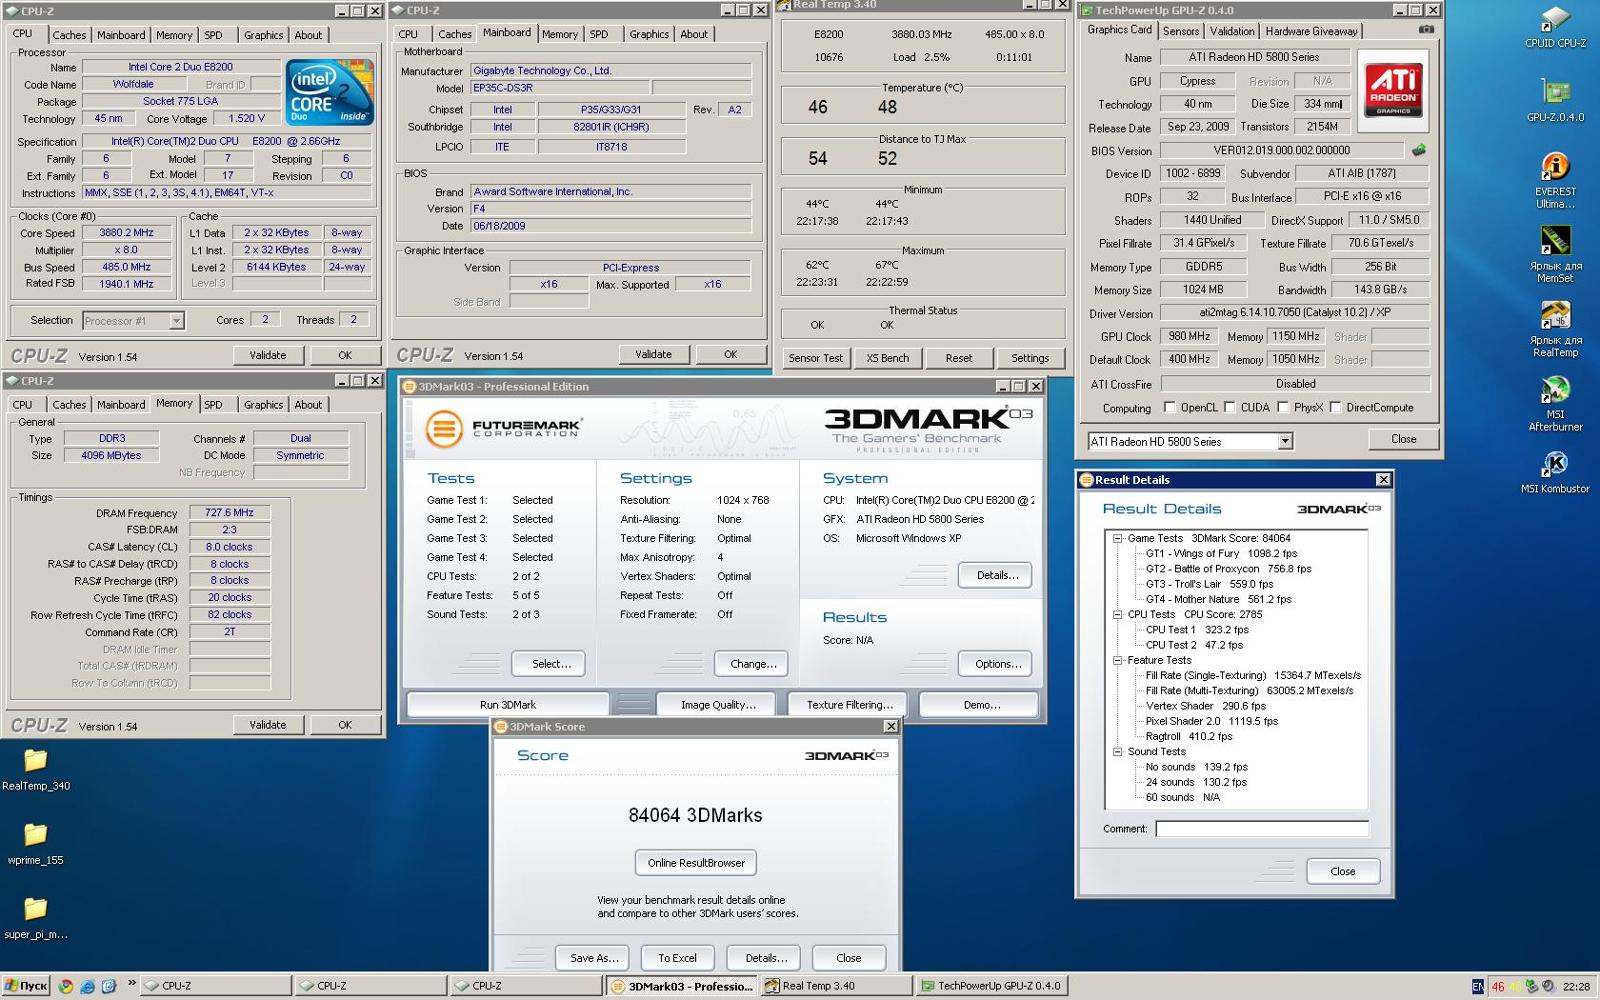Select the RealTemp_340 folder on the desktop

pyautogui.click(x=36, y=770)
